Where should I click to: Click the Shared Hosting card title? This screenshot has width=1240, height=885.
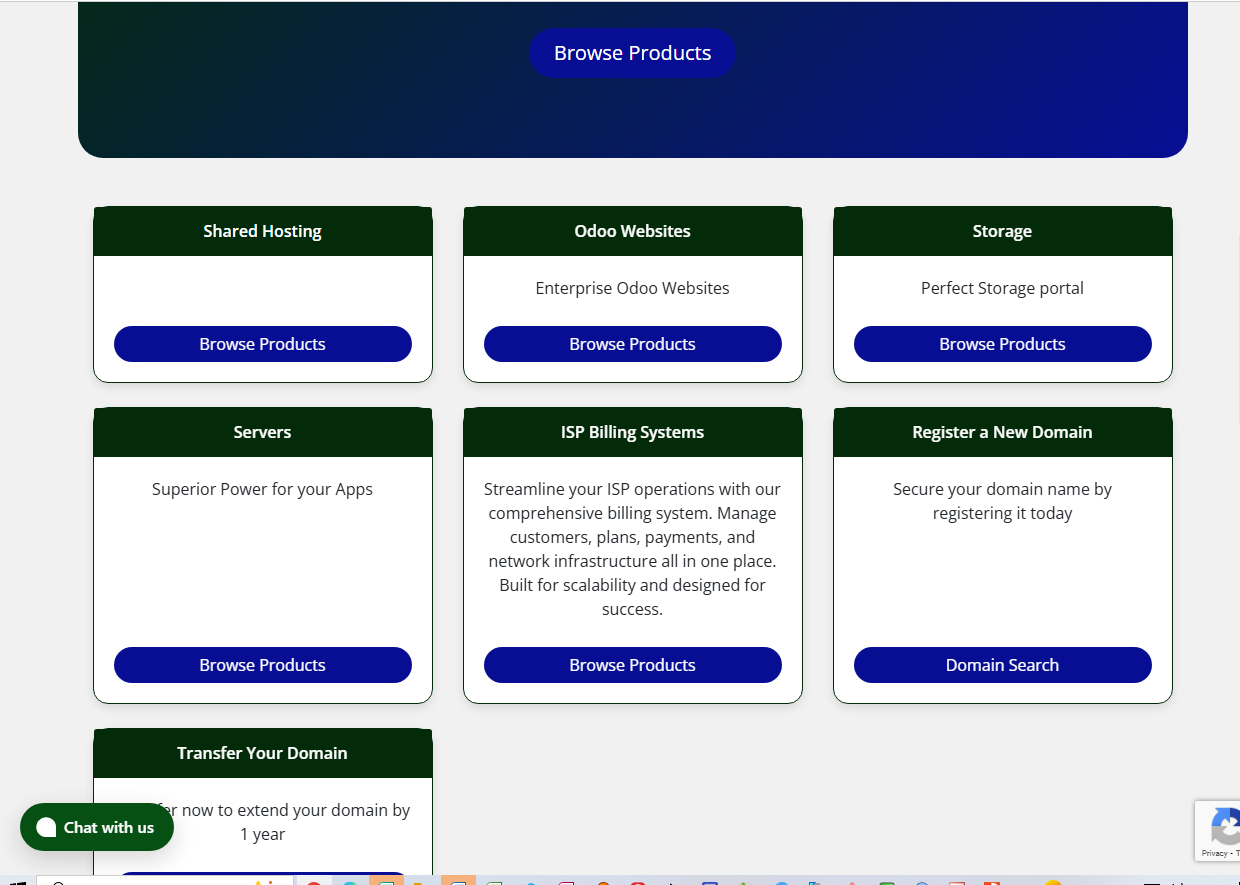coord(262,231)
